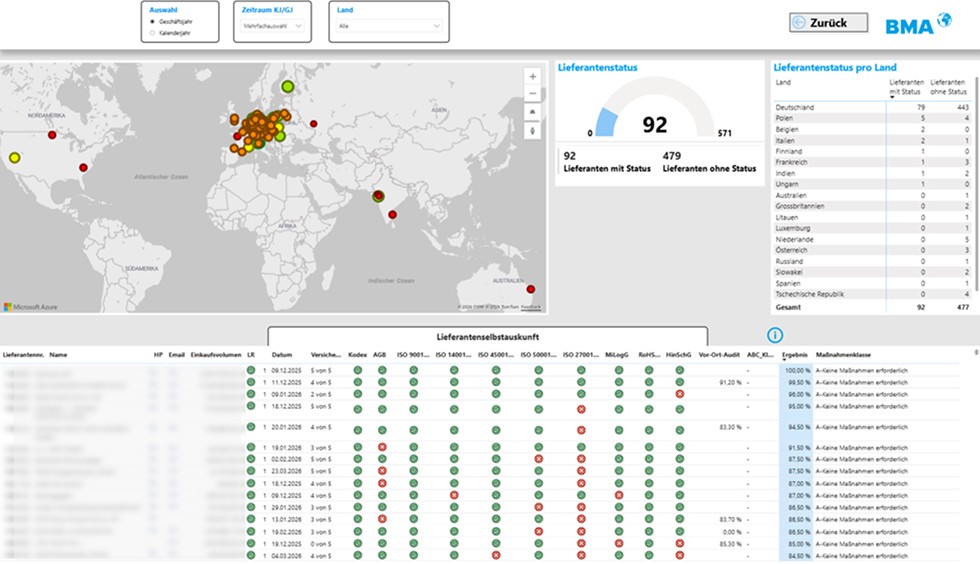Toggle sort arrow under Lieferanten mit Status
This screenshot has width=980, height=564.
[892, 97]
